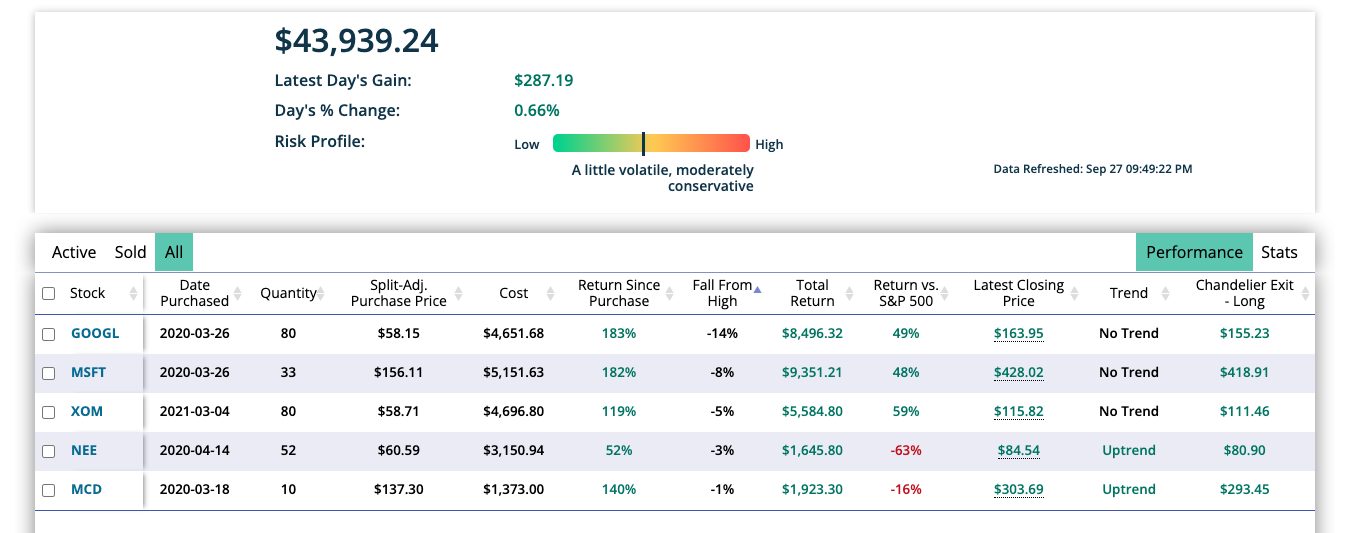Screen dimensions: 1347x533
Task: Sort by Quantity column arrows
Action: tap(322, 293)
